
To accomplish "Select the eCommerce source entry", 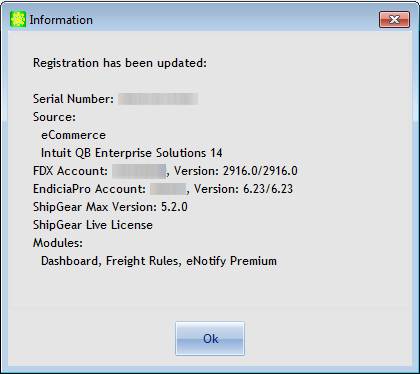I will point(73,135).
